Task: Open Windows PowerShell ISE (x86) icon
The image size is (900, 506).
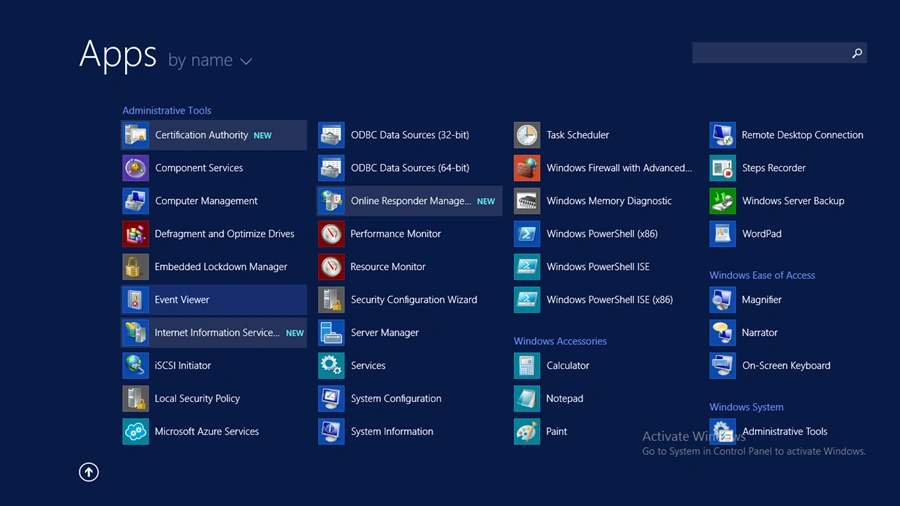Action: coord(527,299)
